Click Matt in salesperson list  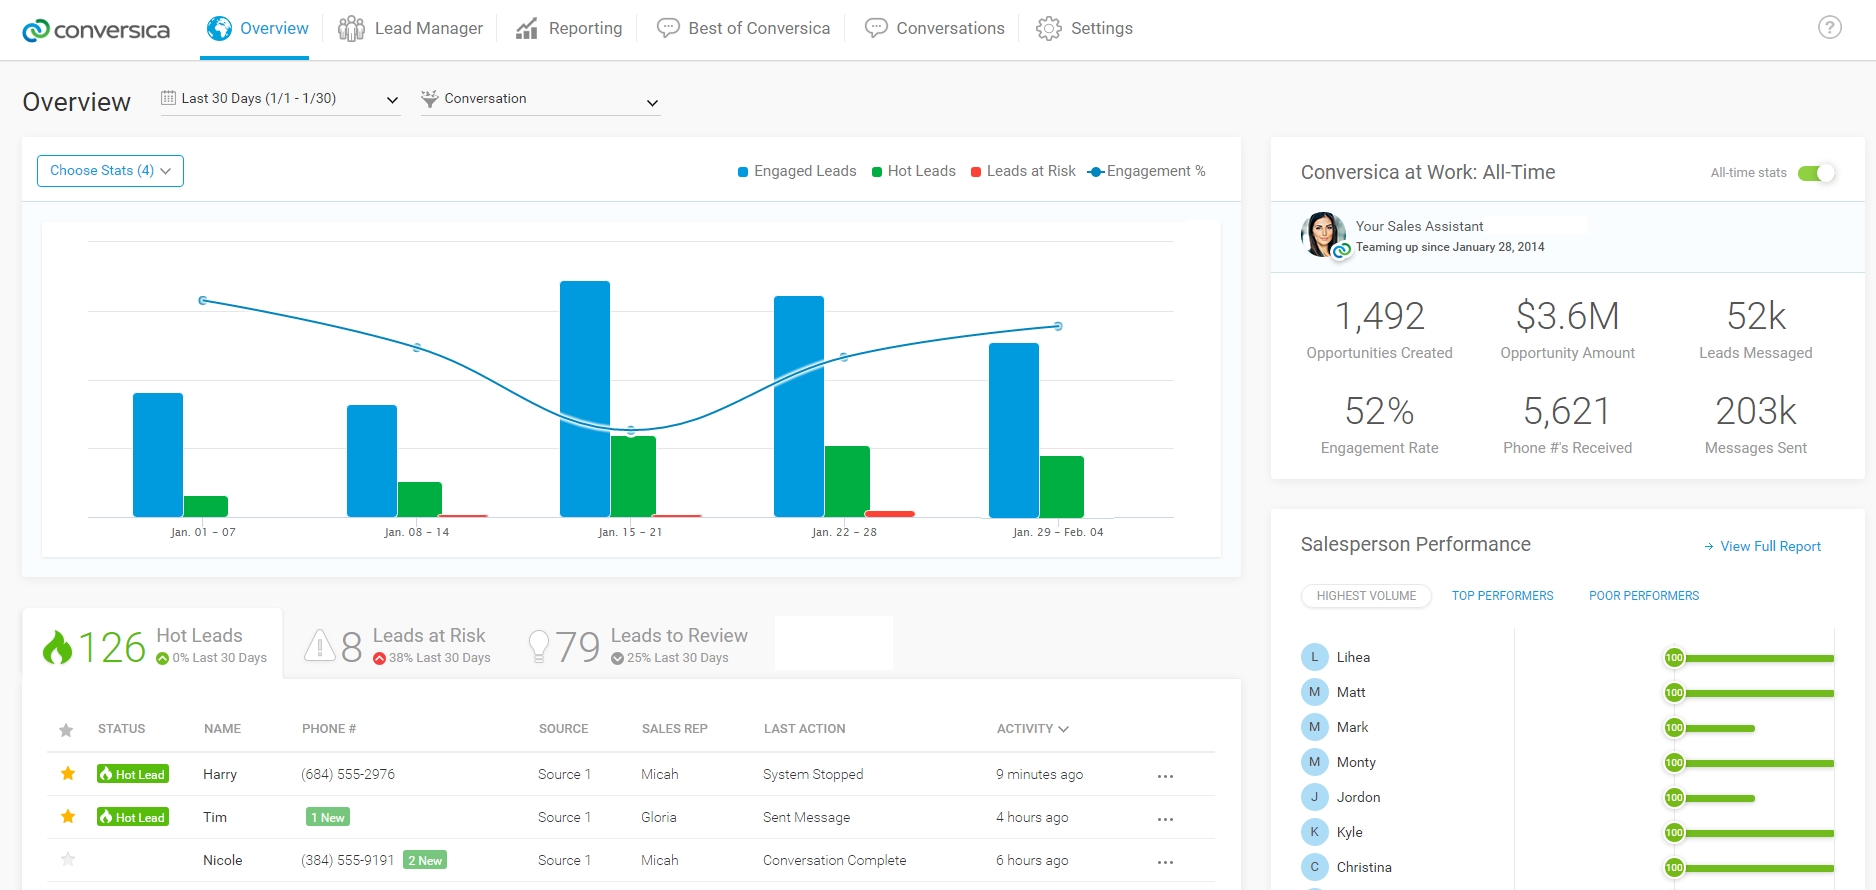(1351, 692)
